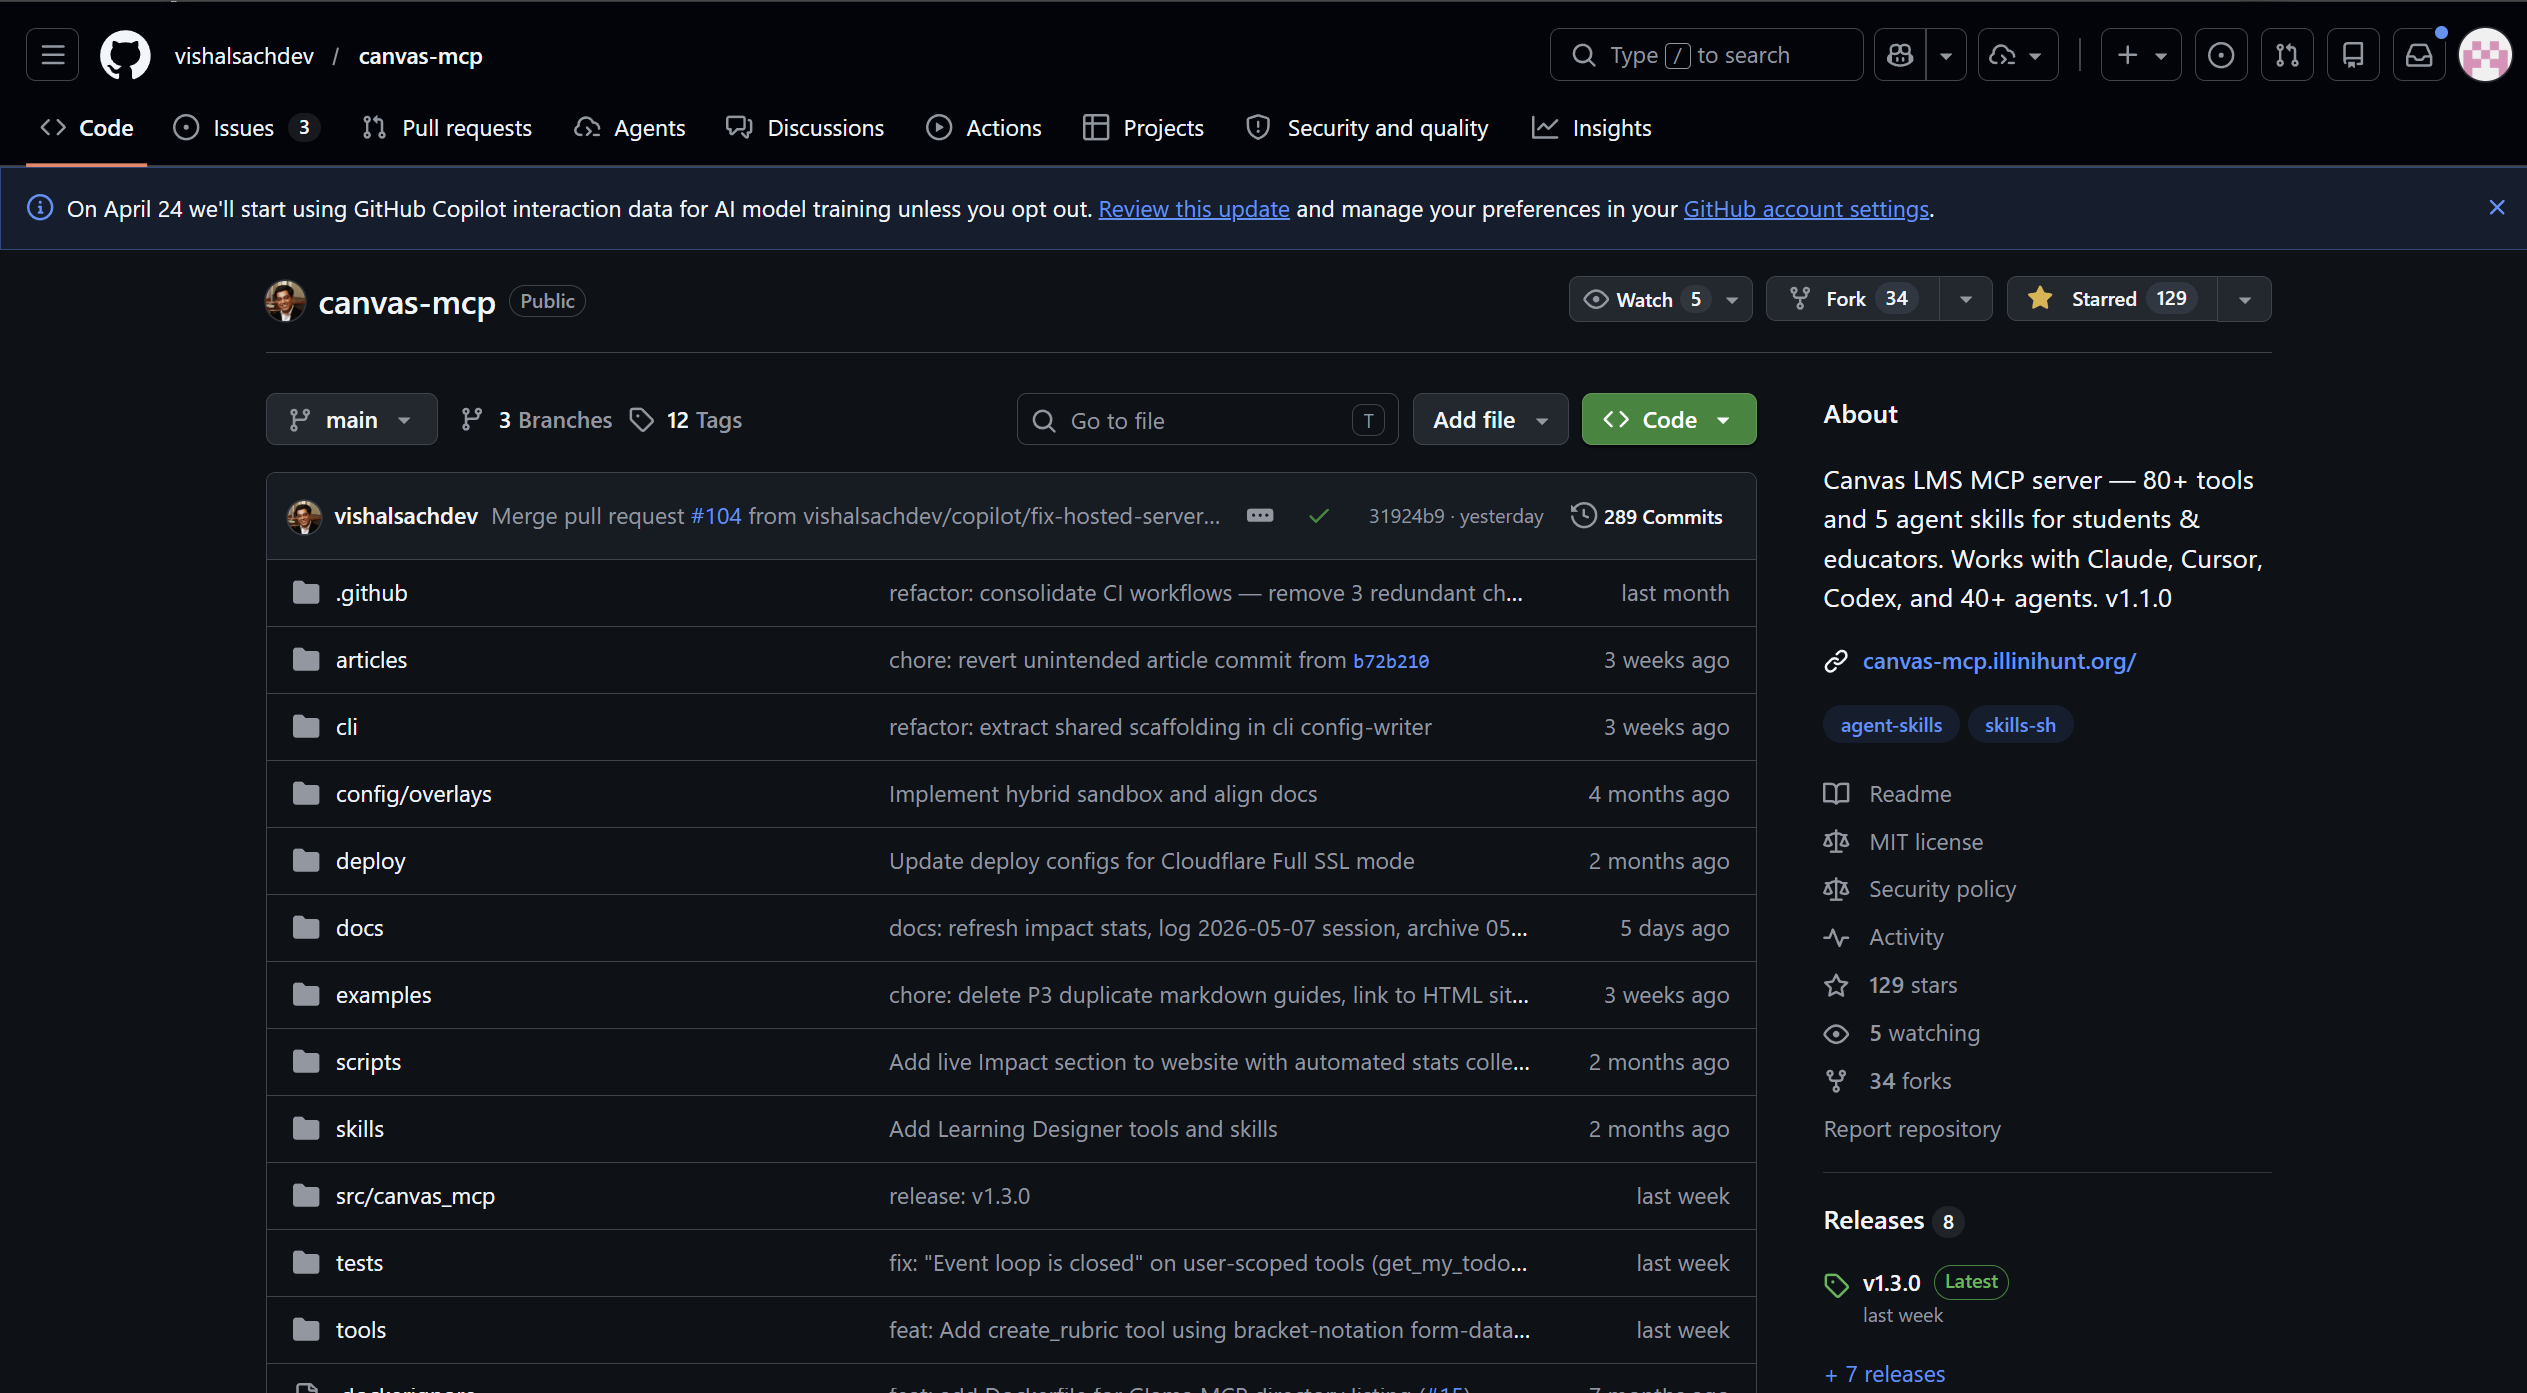
Task: Open the Insights tab
Action: 1592,128
